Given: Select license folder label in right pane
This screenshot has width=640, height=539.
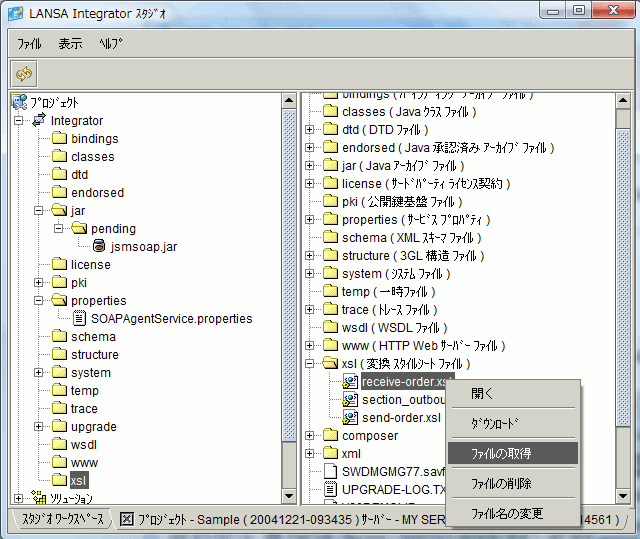Looking at the screenshot, I should (x=426, y=184).
